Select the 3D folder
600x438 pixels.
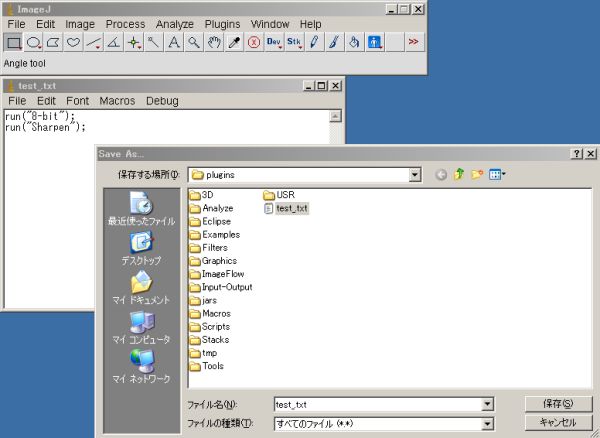point(201,195)
